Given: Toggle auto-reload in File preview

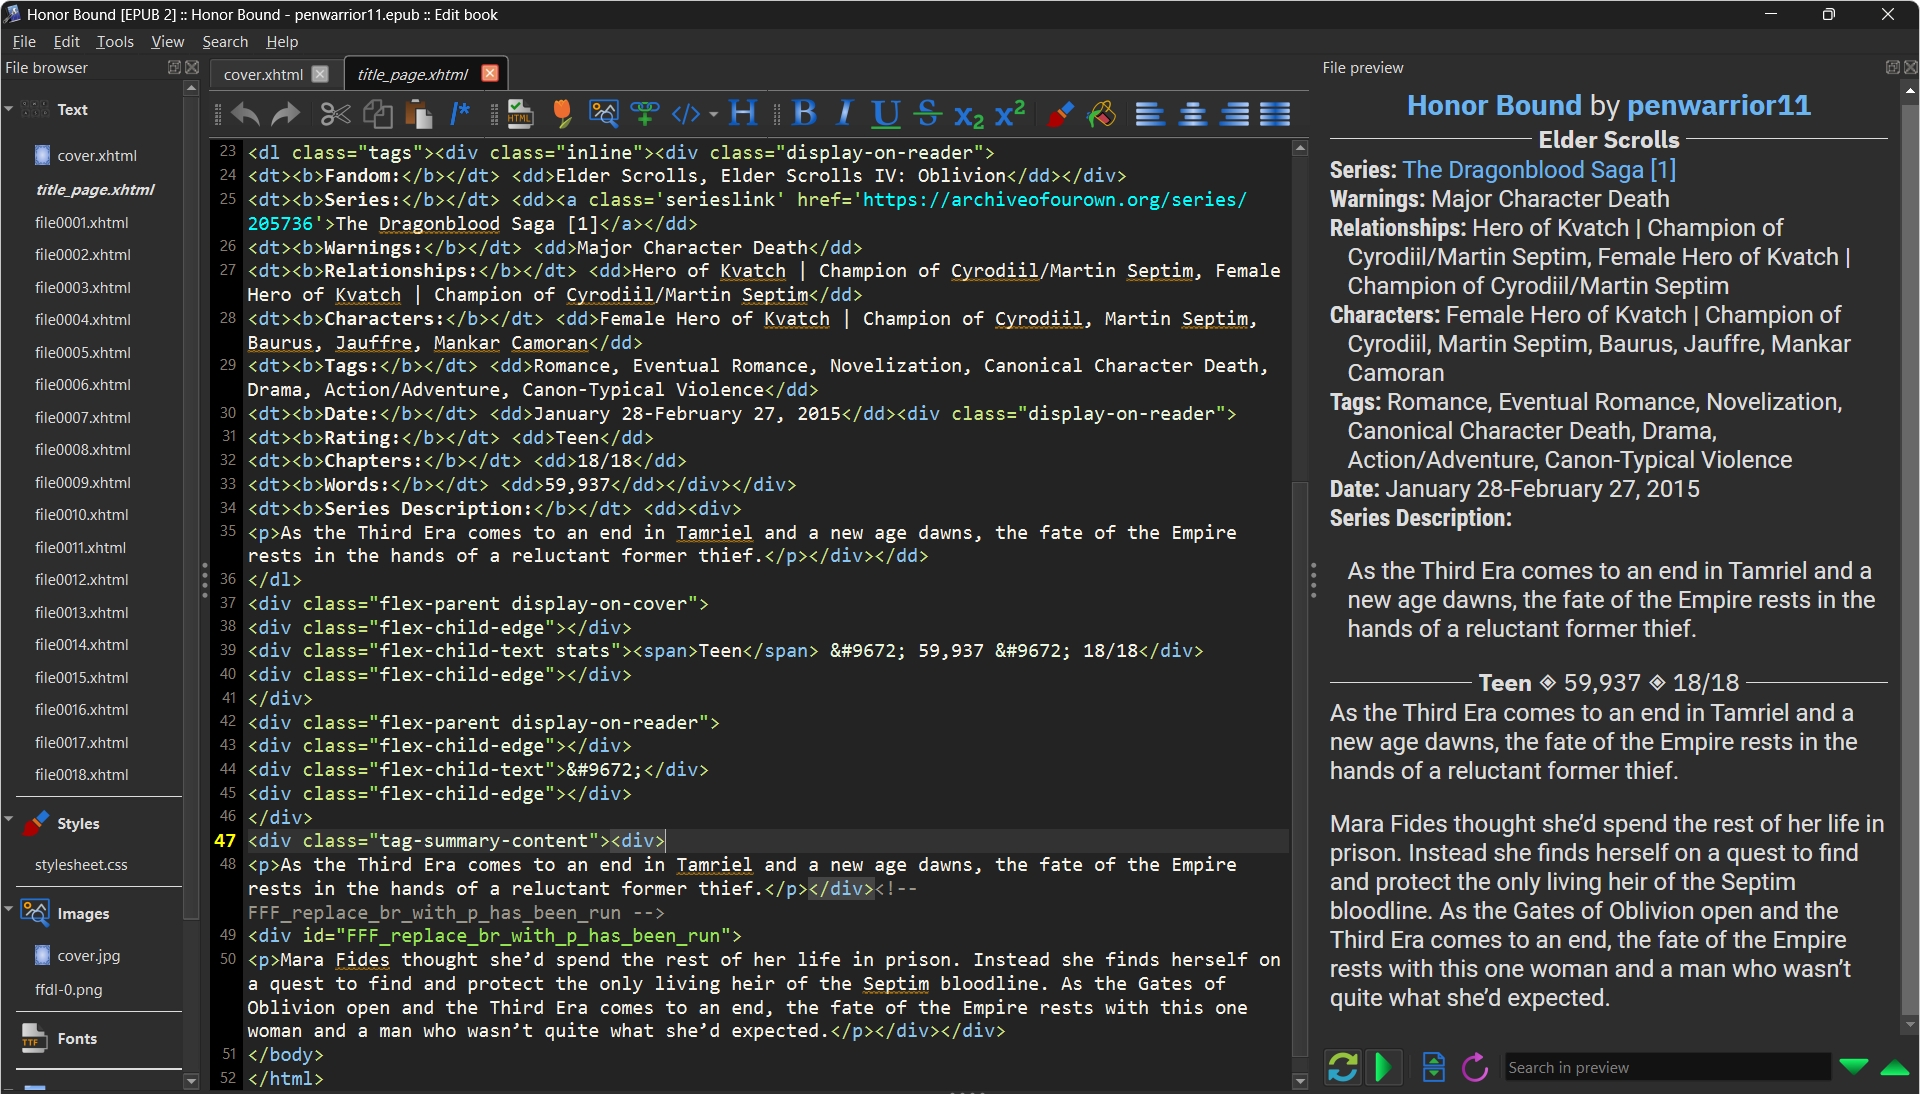Looking at the screenshot, I should click(x=1342, y=1067).
